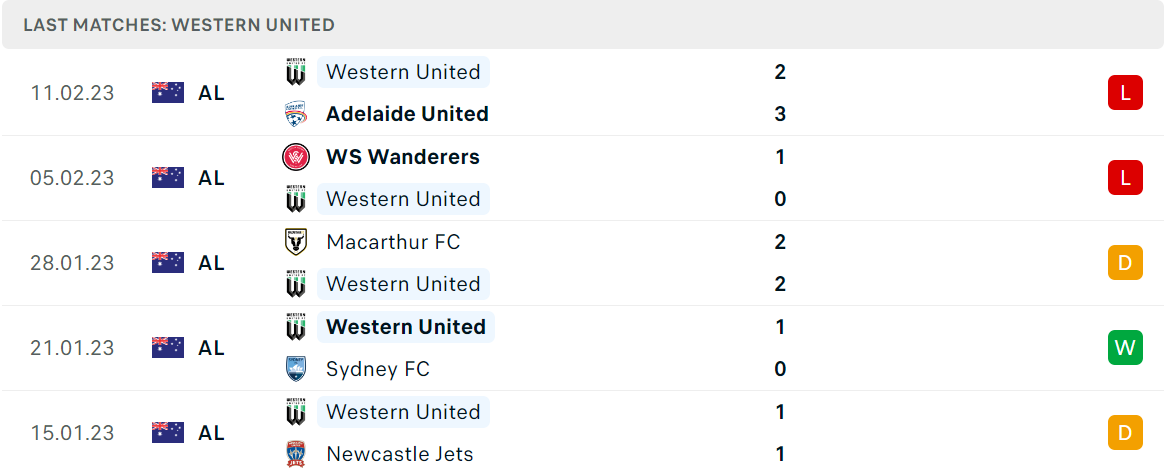
Task: Click the Sydney FC club crest
Action: [296, 369]
